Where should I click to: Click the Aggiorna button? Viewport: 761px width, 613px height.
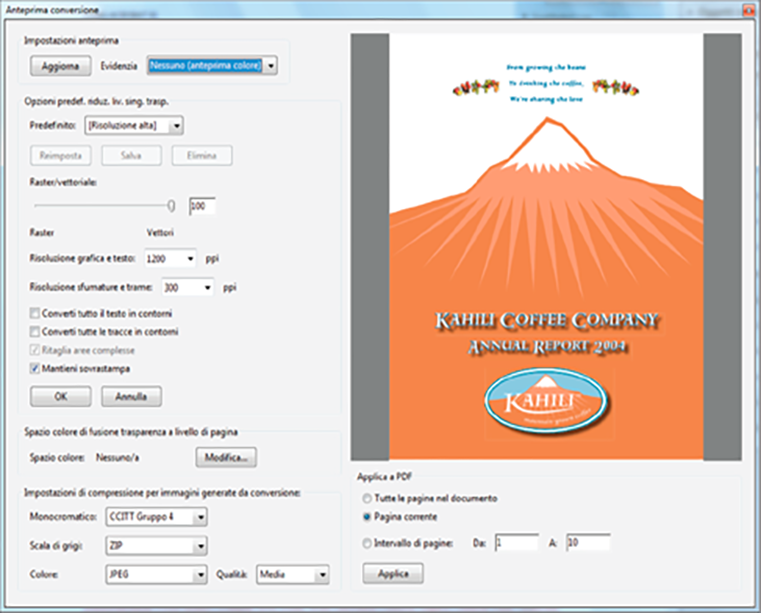60,66
